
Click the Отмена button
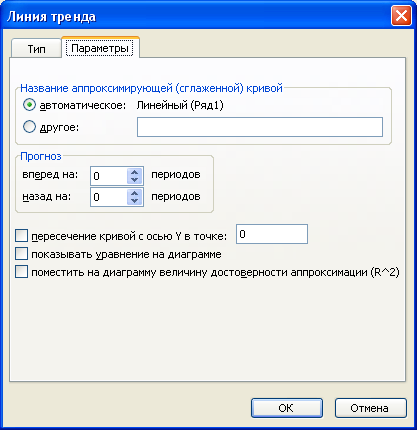[370, 408]
